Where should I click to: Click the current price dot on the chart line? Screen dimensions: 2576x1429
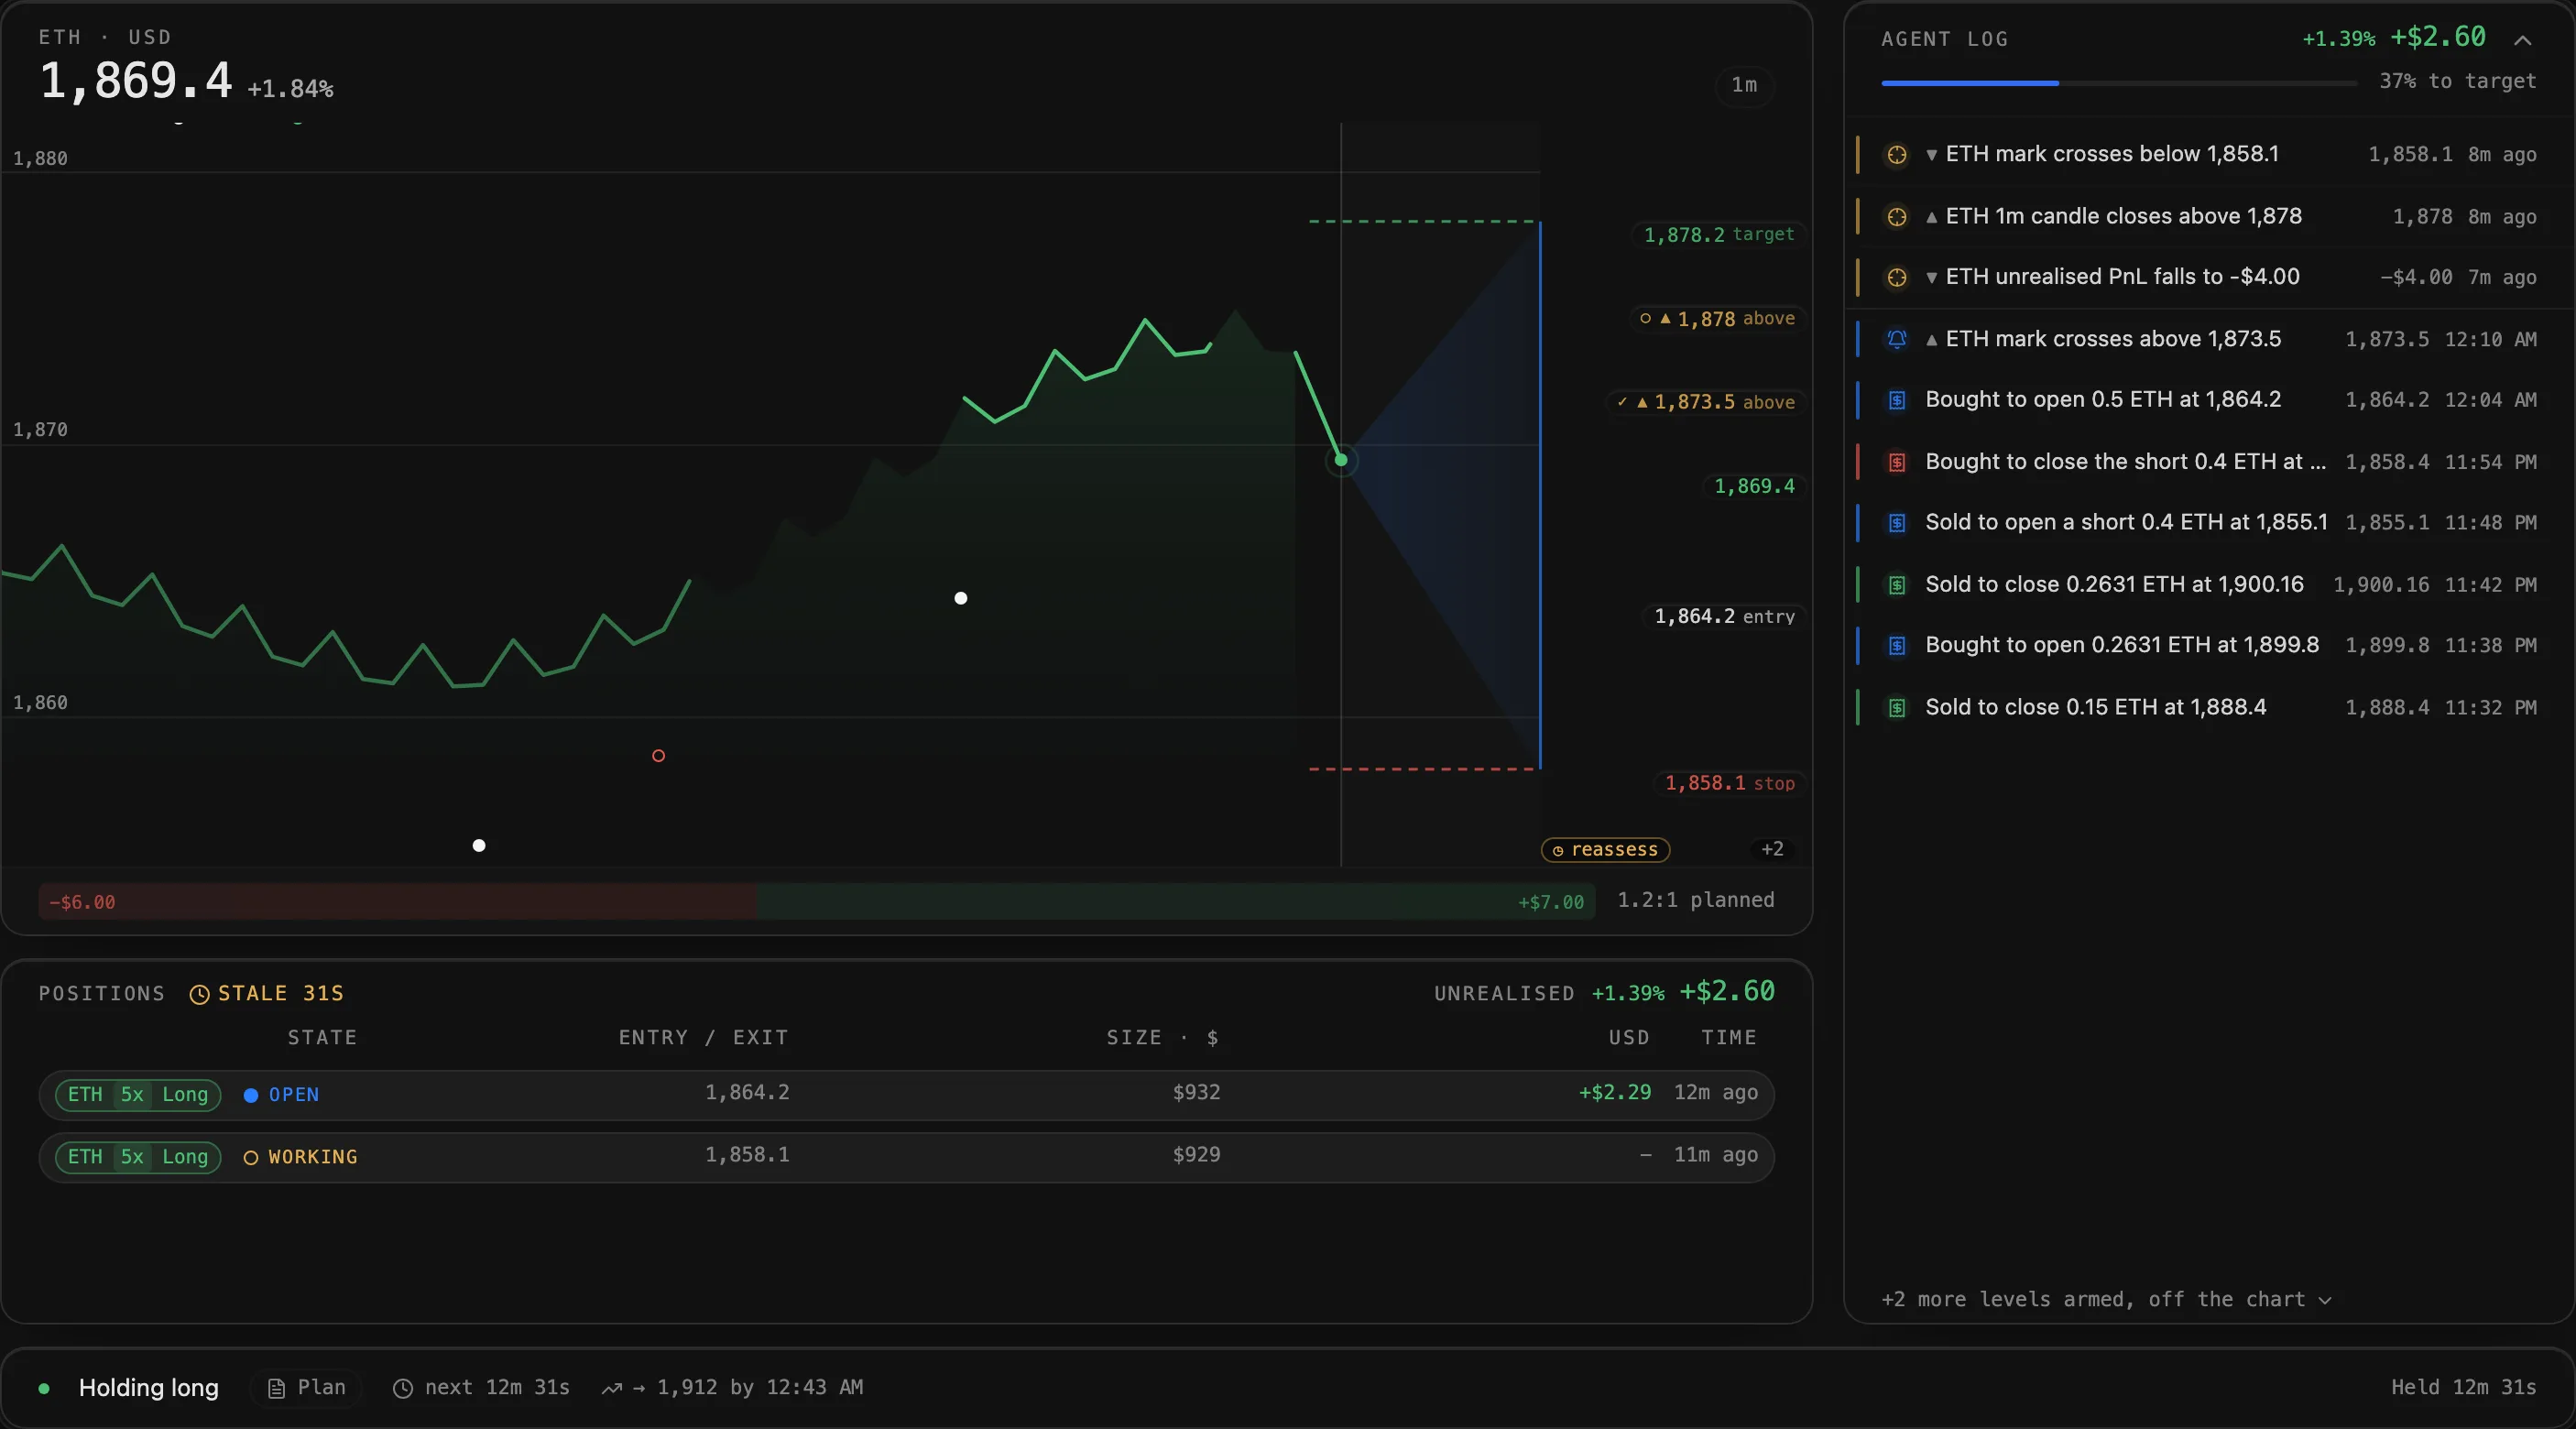1341,460
